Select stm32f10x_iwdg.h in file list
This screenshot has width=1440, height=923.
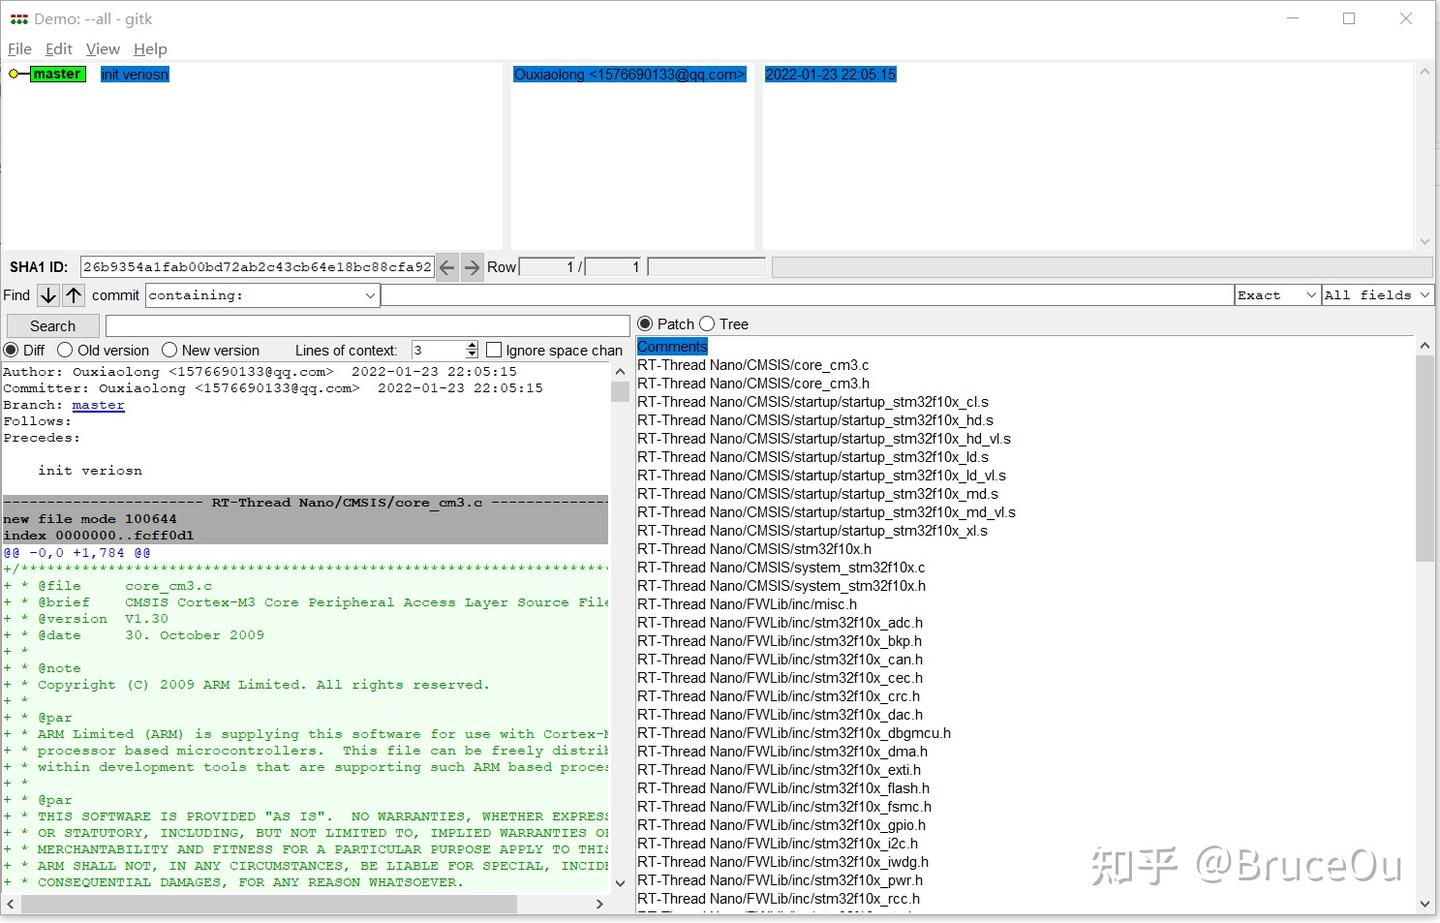point(783,862)
